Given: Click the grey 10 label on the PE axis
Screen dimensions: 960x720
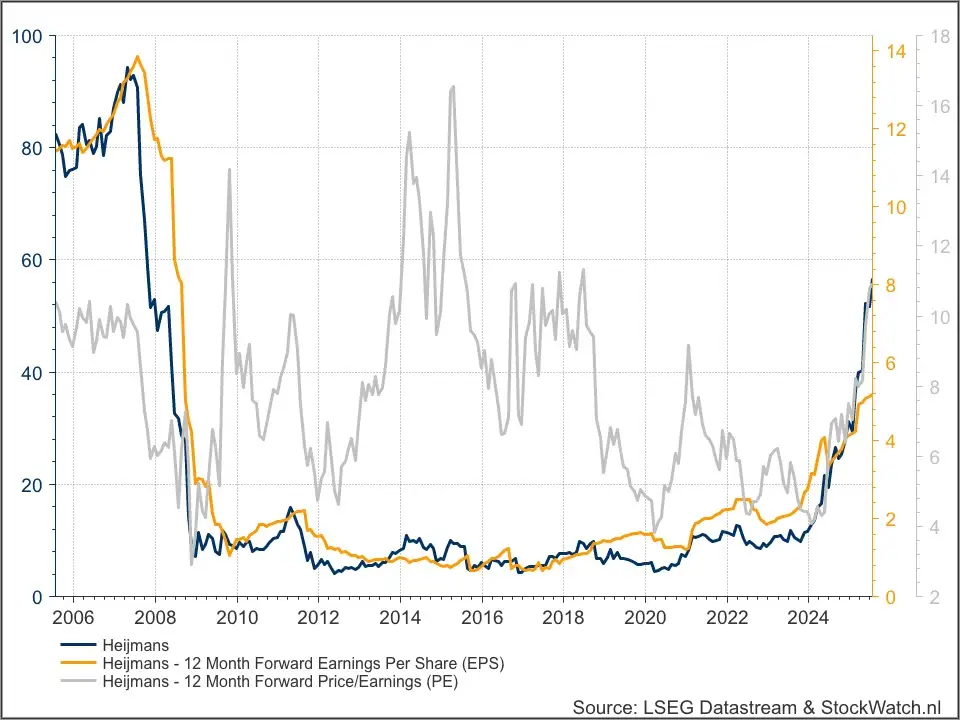Looking at the screenshot, I should pos(940,317).
